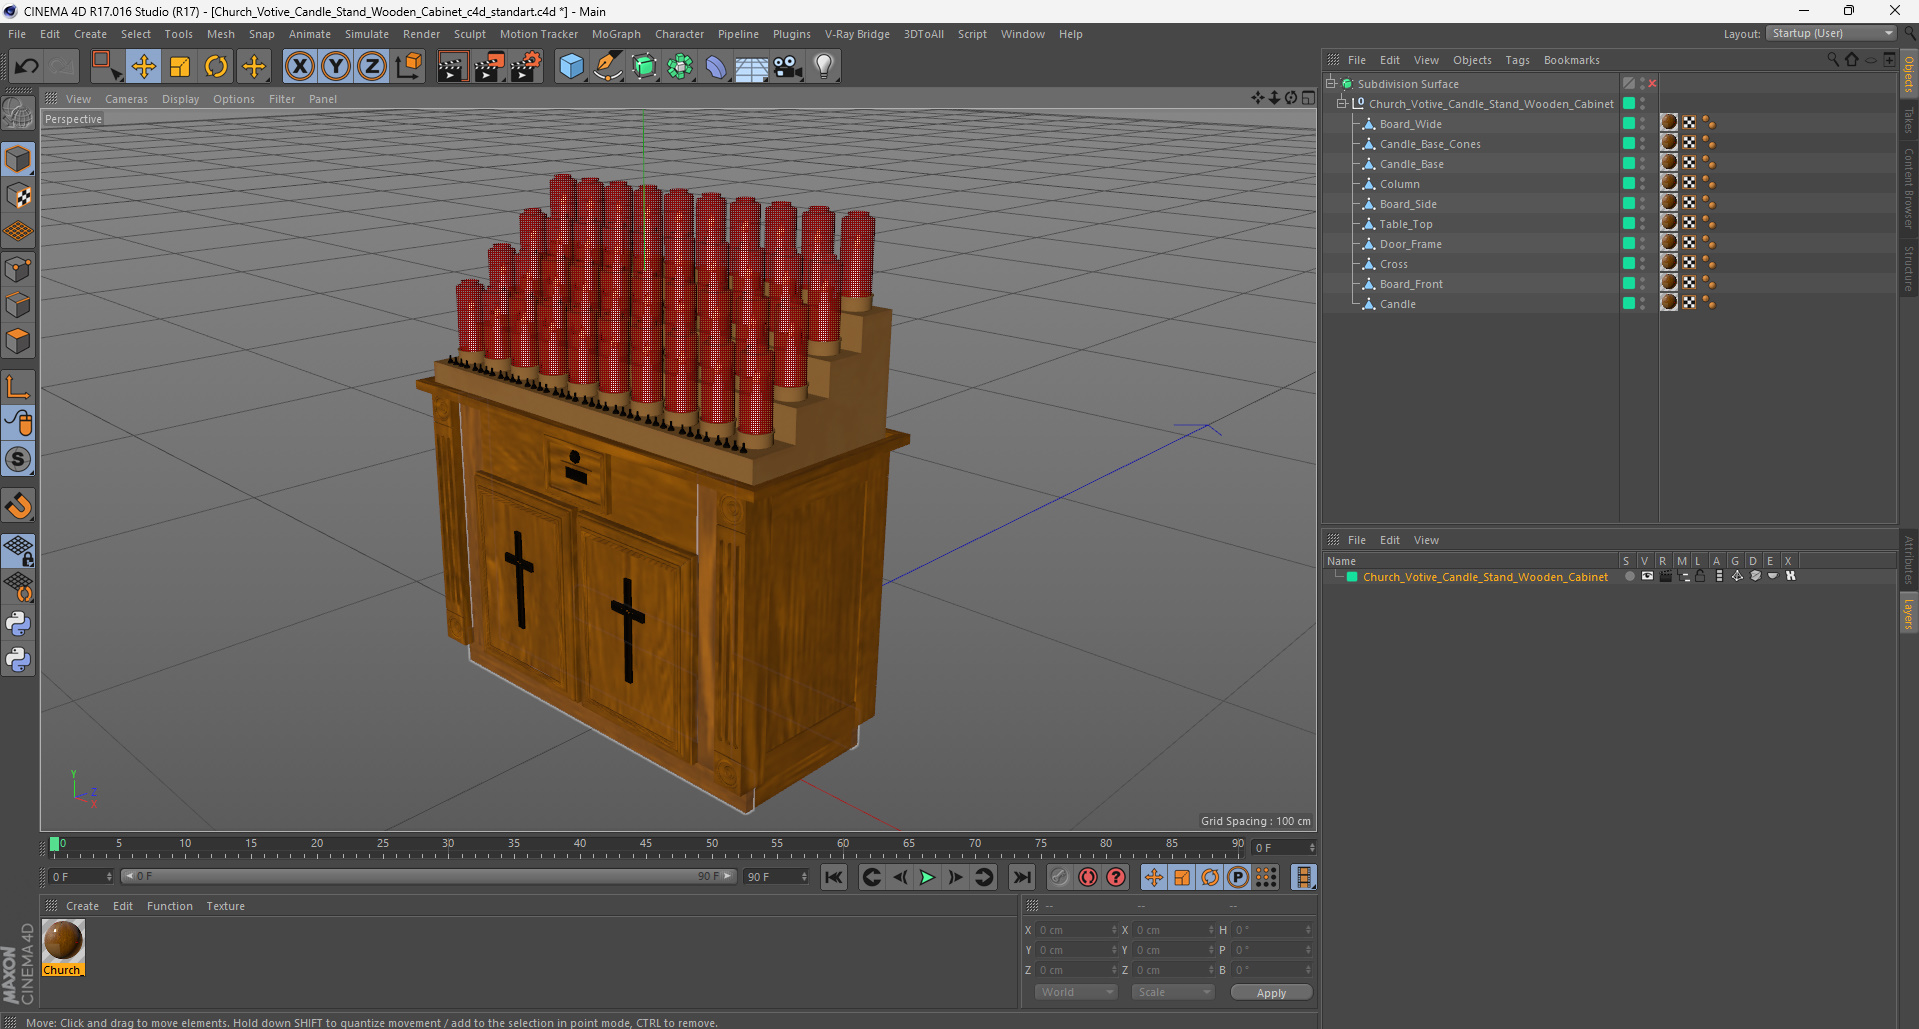This screenshot has width=1919, height=1029.
Task: Add a Light object
Action: [824, 66]
